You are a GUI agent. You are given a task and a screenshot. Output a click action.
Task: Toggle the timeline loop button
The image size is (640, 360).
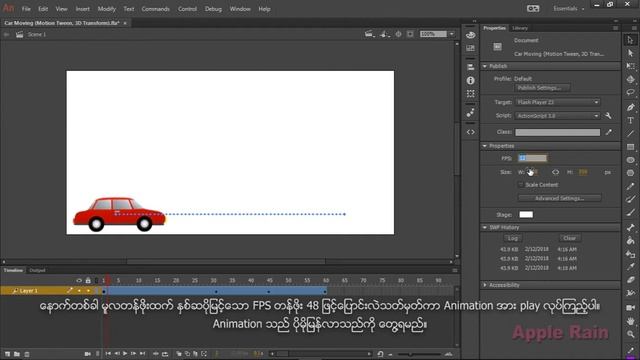[x=165, y=354]
